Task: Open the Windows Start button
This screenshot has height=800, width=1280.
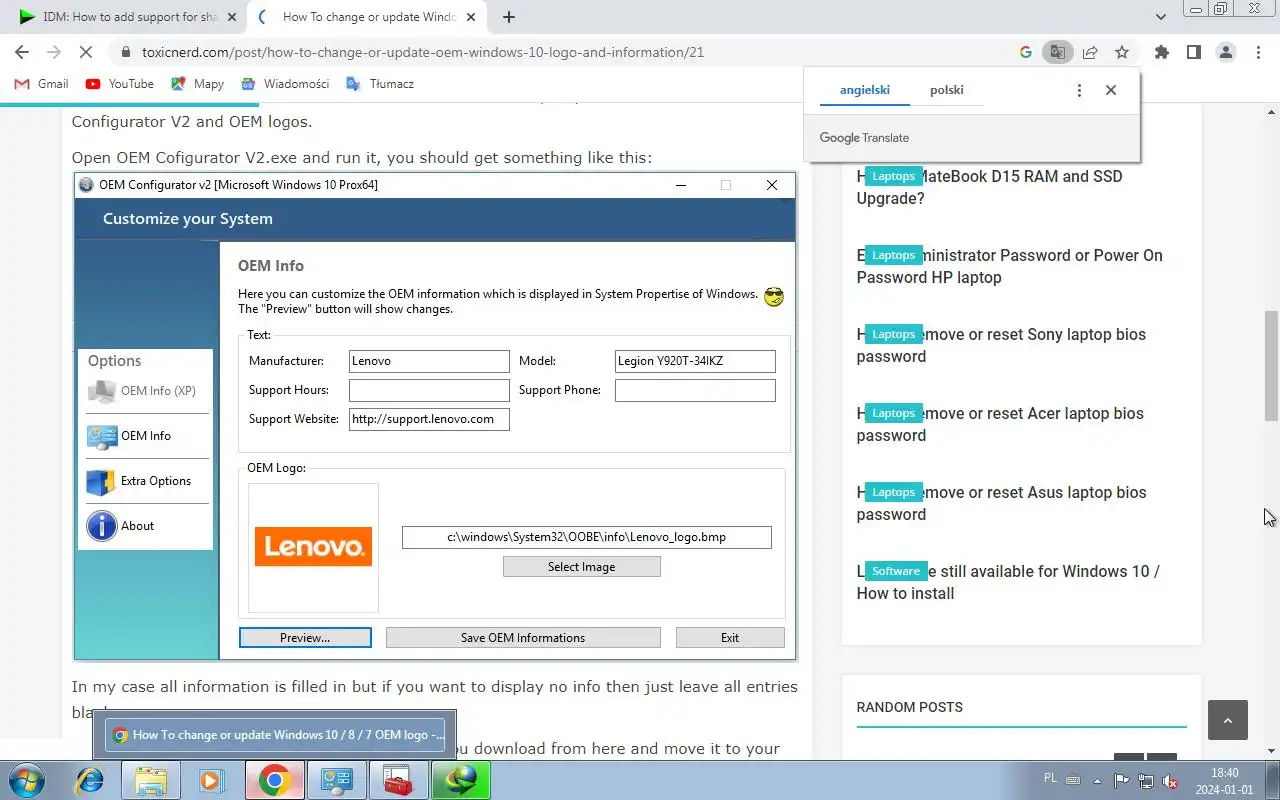Action: tap(26, 780)
